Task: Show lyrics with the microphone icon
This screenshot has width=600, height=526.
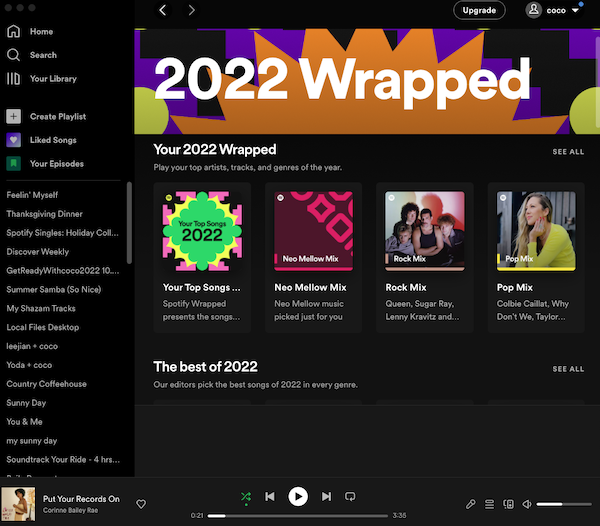Action: (x=471, y=504)
